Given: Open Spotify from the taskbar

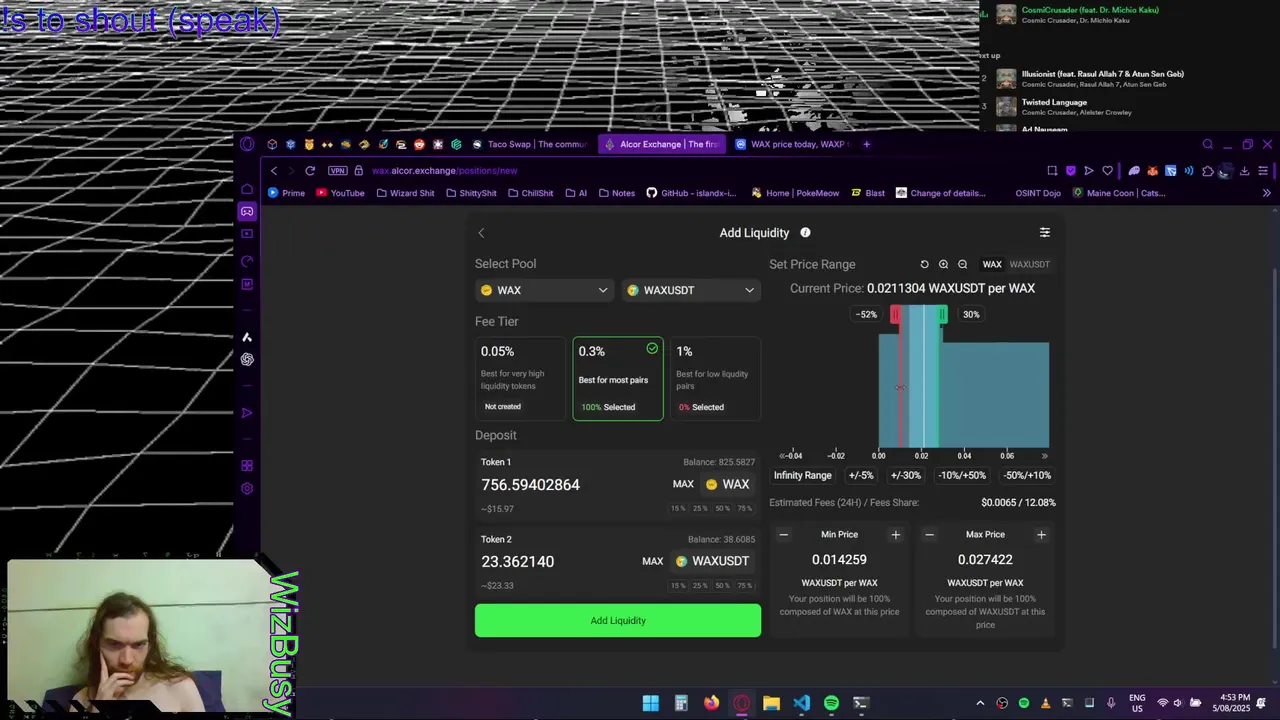Looking at the screenshot, I should coord(831,703).
